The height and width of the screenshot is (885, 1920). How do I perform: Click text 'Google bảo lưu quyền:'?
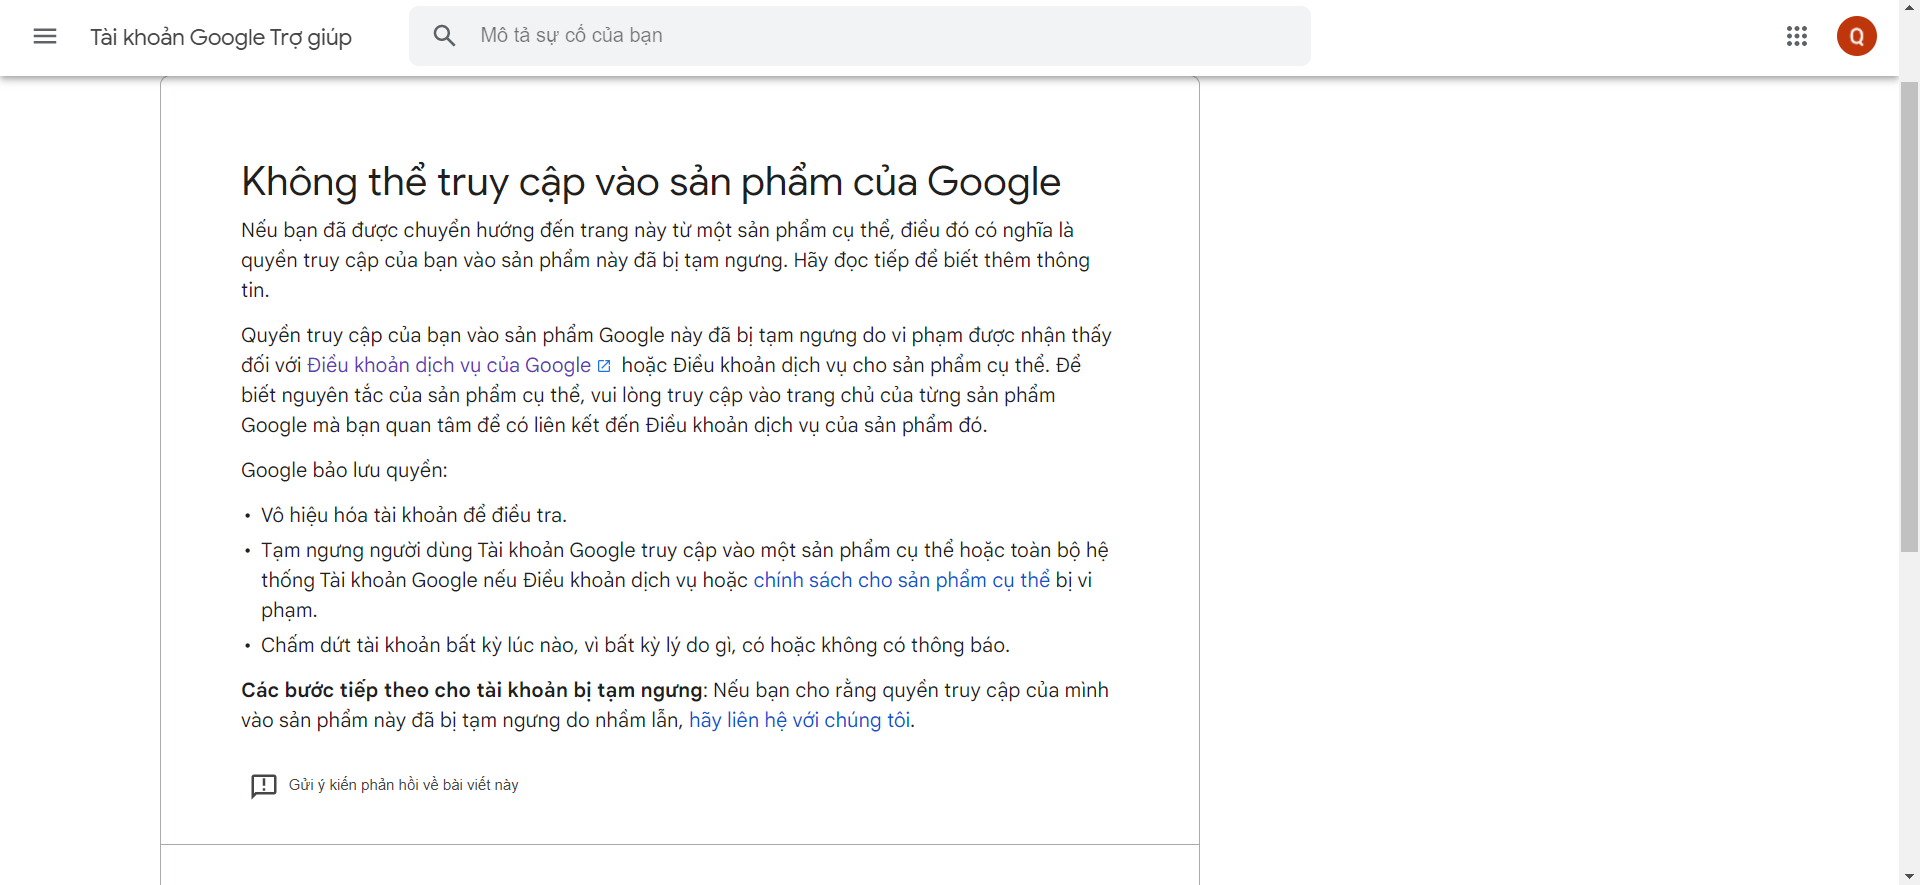pyautogui.click(x=344, y=470)
